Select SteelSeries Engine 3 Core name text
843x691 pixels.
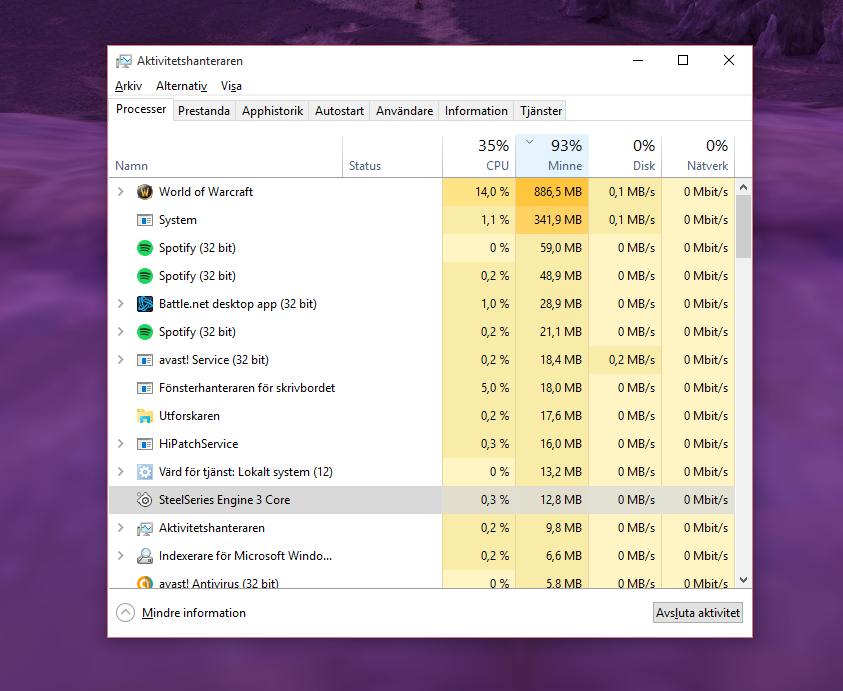click(224, 500)
